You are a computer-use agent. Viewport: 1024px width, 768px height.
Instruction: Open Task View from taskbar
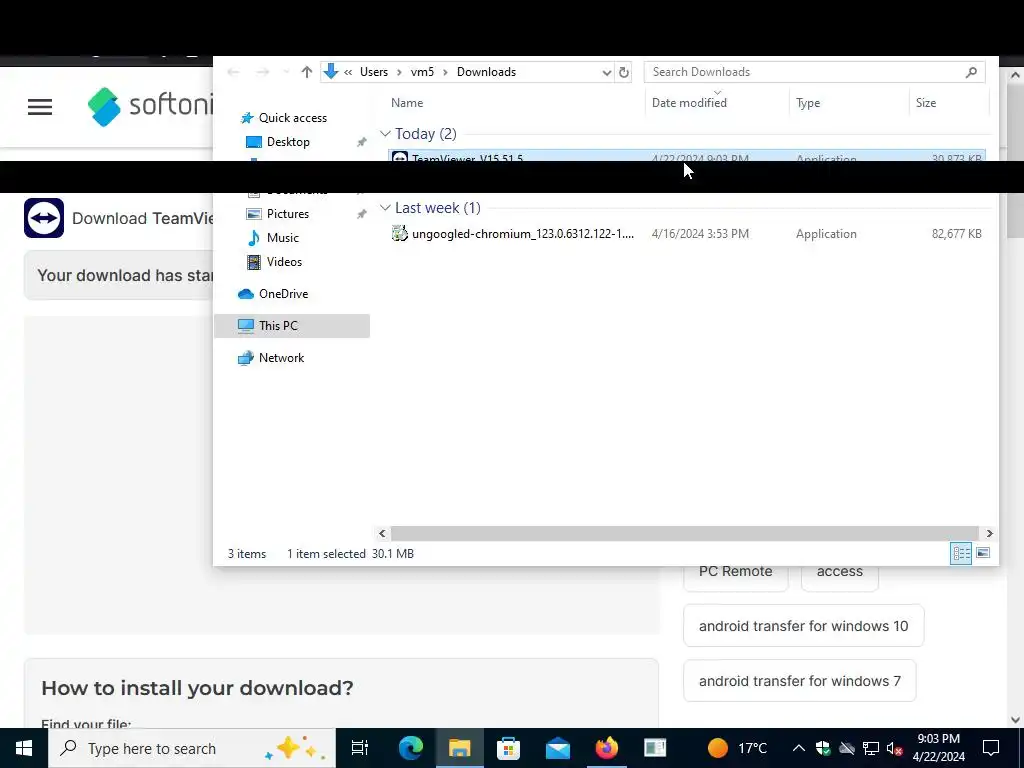pos(360,748)
